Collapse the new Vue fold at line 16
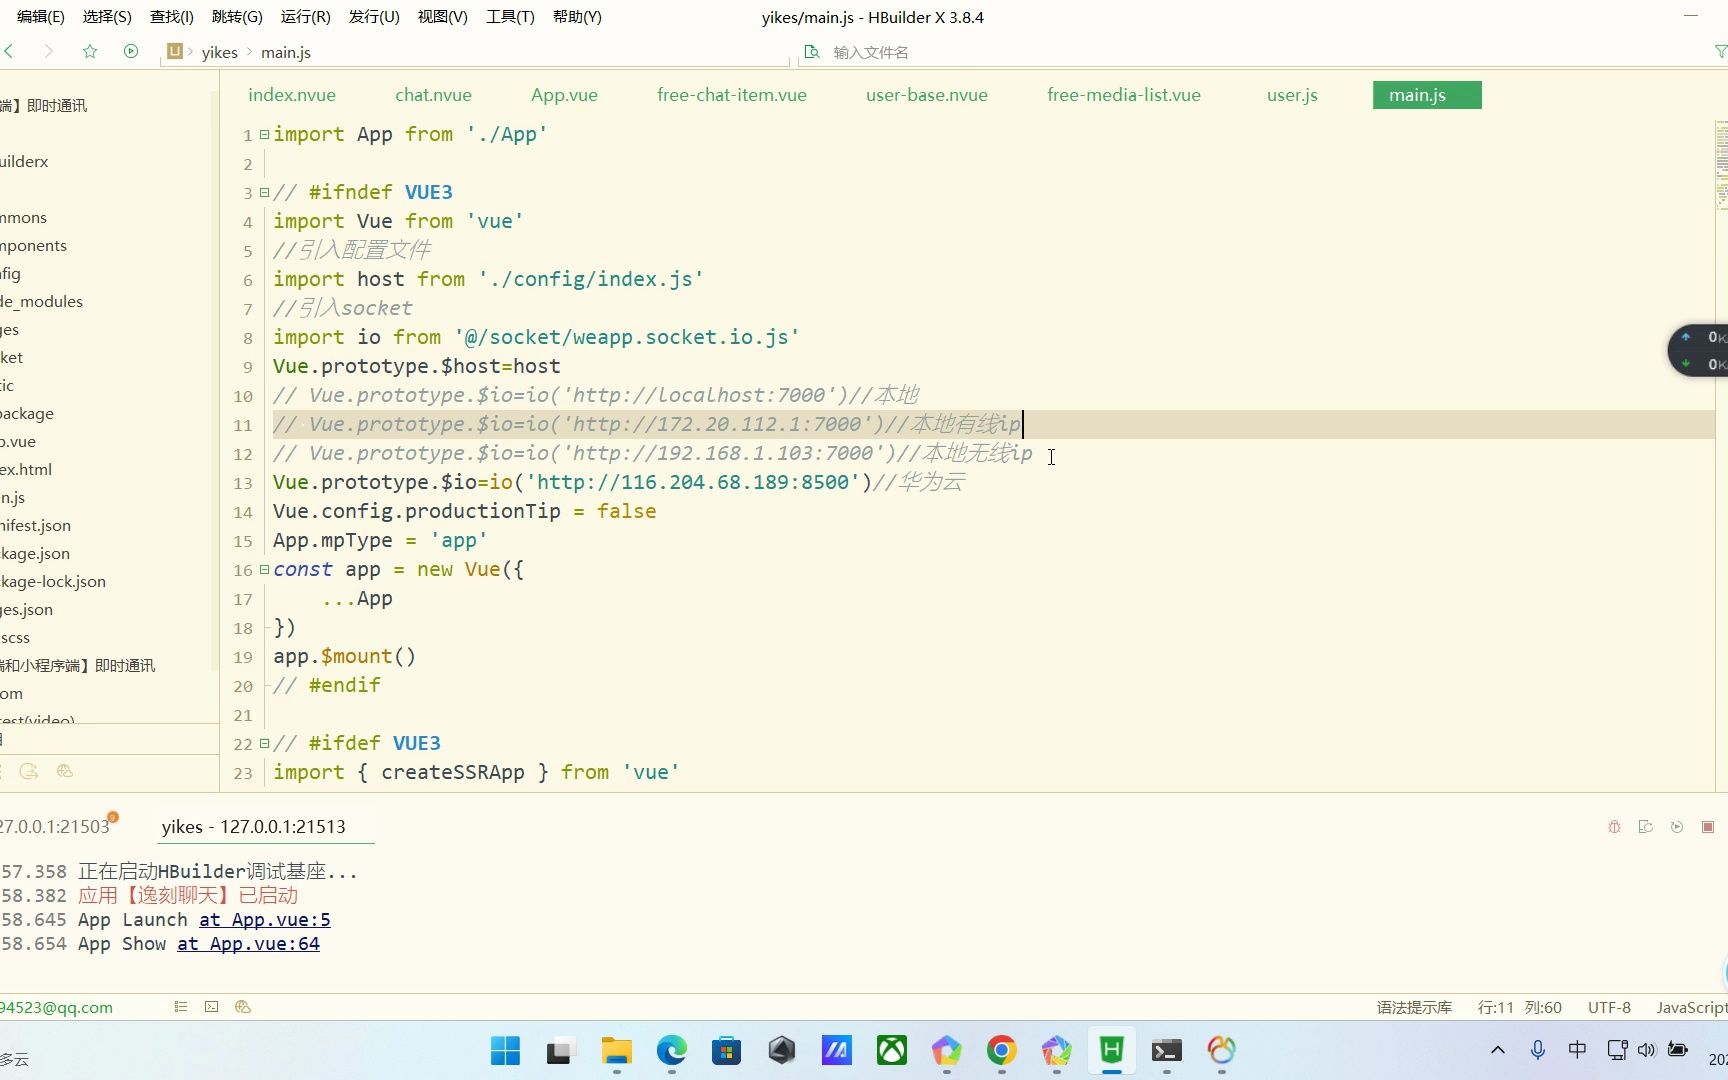 264,569
